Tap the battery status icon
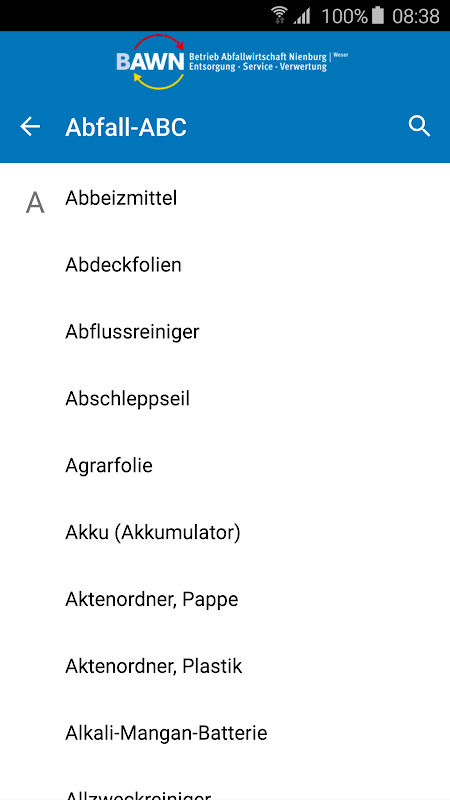Screen dimensions: 450x800 378,15
